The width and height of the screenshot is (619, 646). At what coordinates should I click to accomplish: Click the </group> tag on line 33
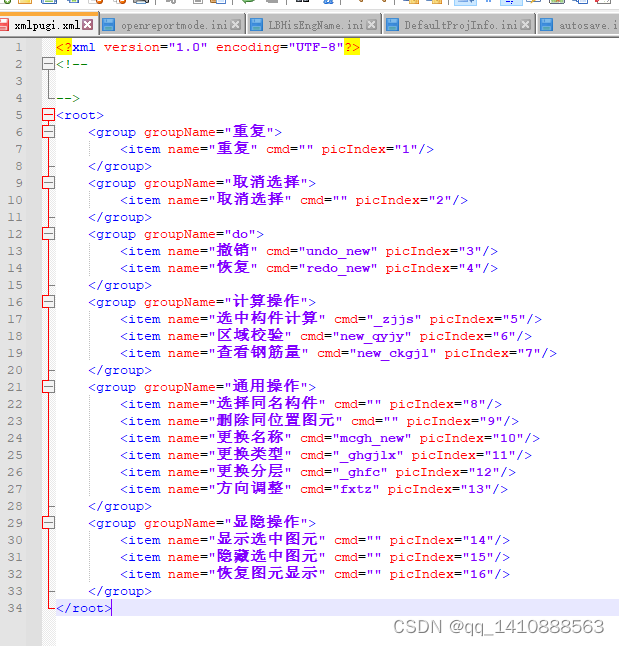120,591
